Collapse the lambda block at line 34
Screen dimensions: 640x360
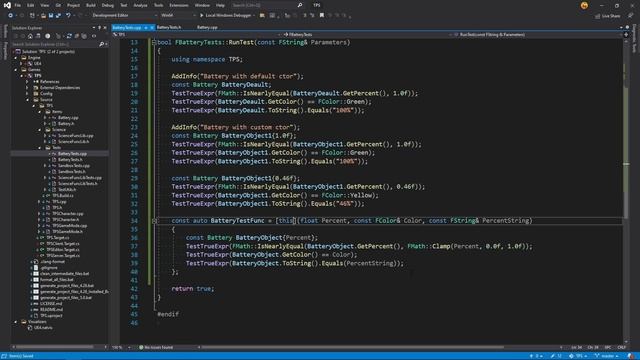coord(154,221)
